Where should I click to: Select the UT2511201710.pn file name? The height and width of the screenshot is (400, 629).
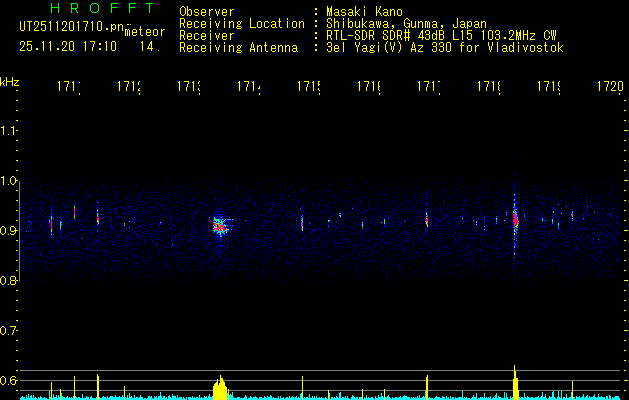72,27
